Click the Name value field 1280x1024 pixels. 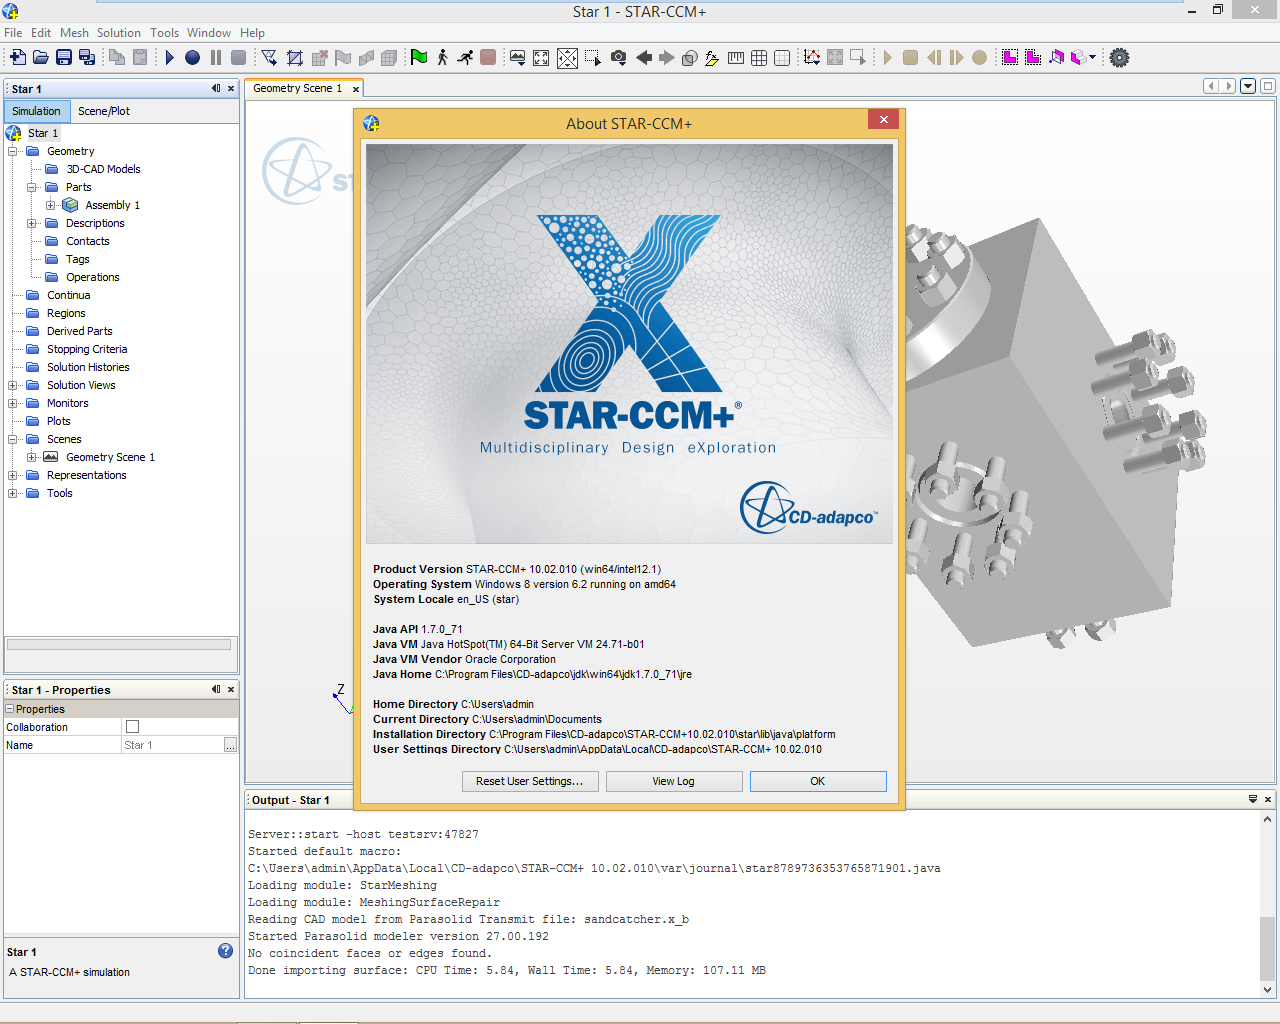[x=172, y=745]
